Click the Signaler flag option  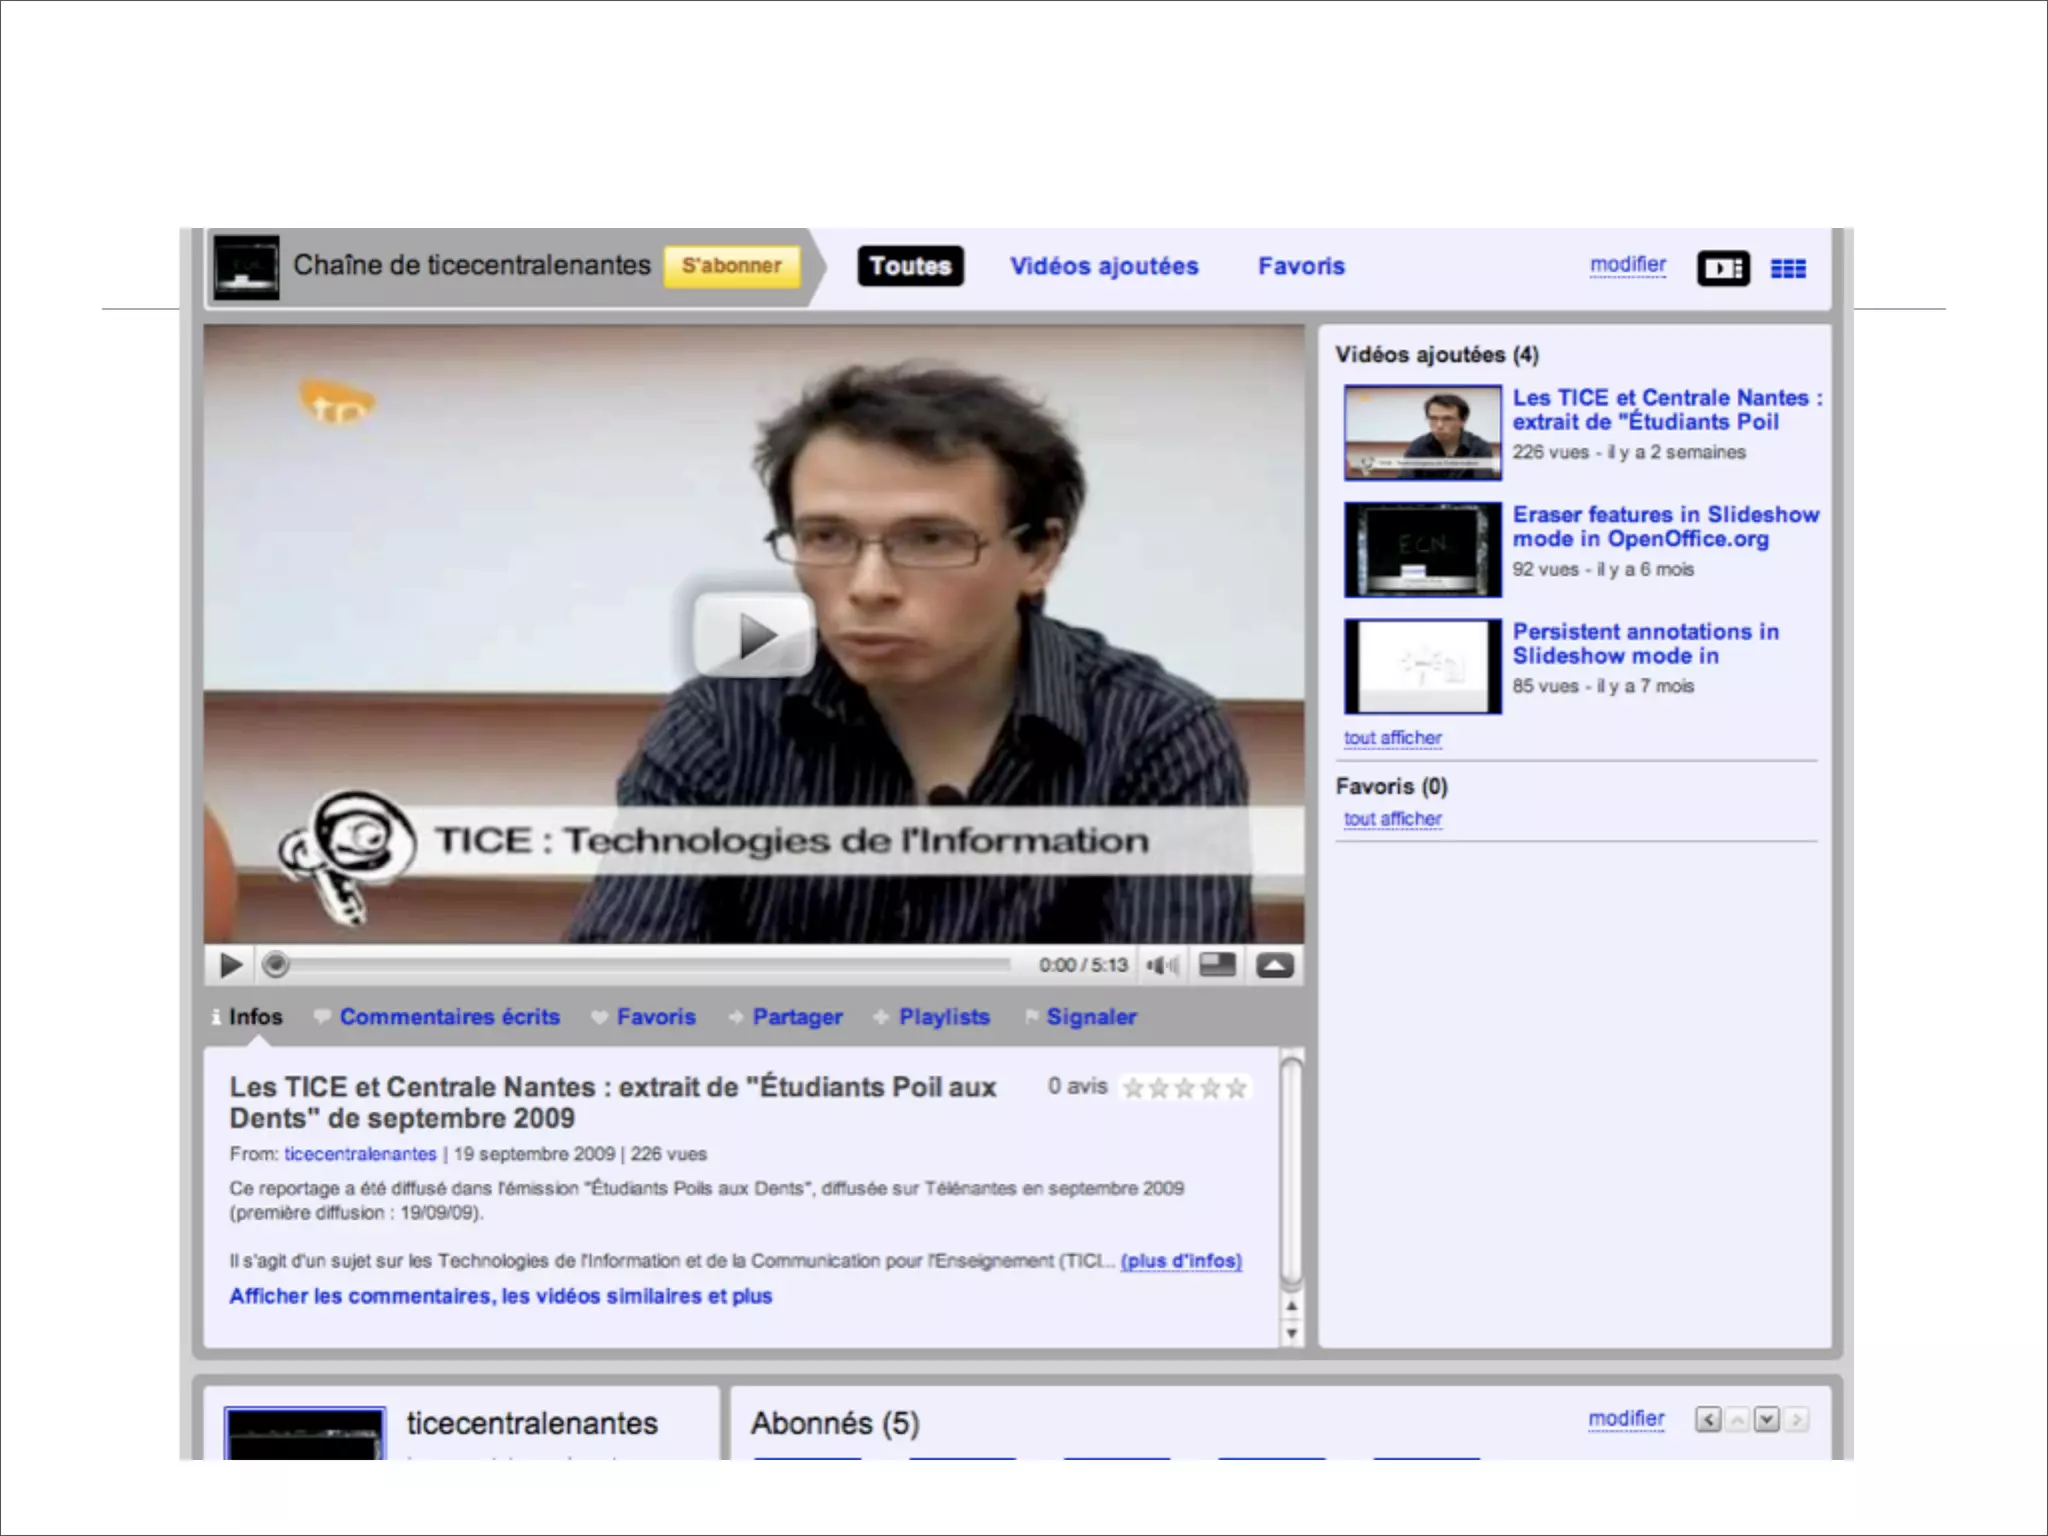tap(1091, 1017)
